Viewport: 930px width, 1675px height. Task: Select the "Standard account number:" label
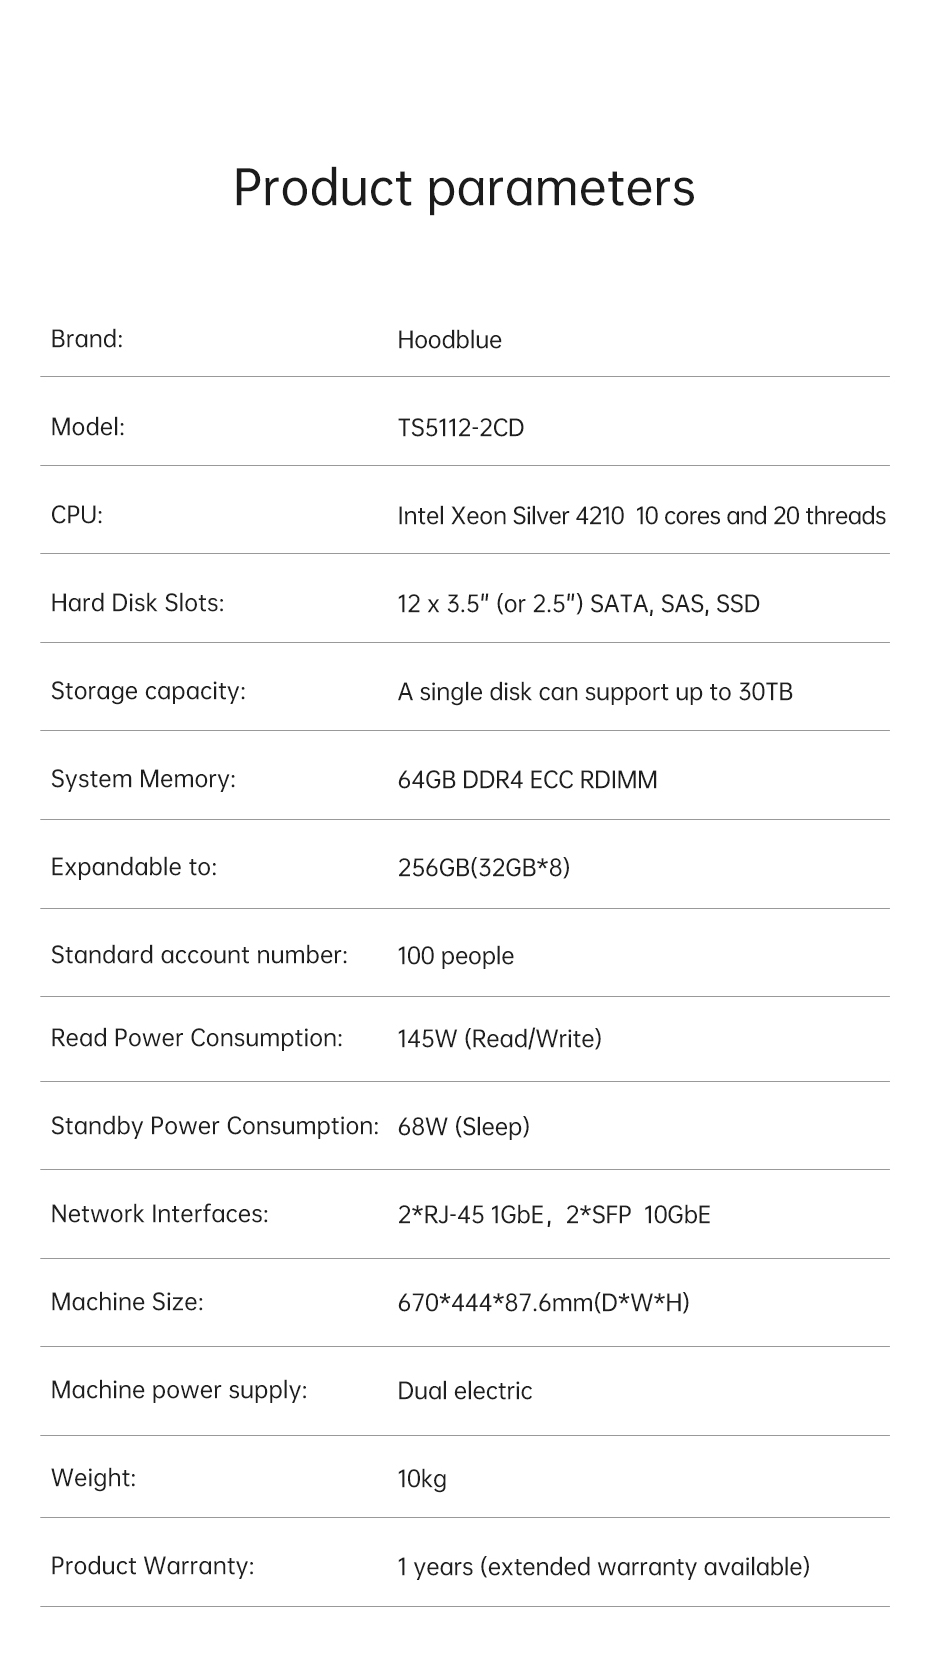[199, 955]
